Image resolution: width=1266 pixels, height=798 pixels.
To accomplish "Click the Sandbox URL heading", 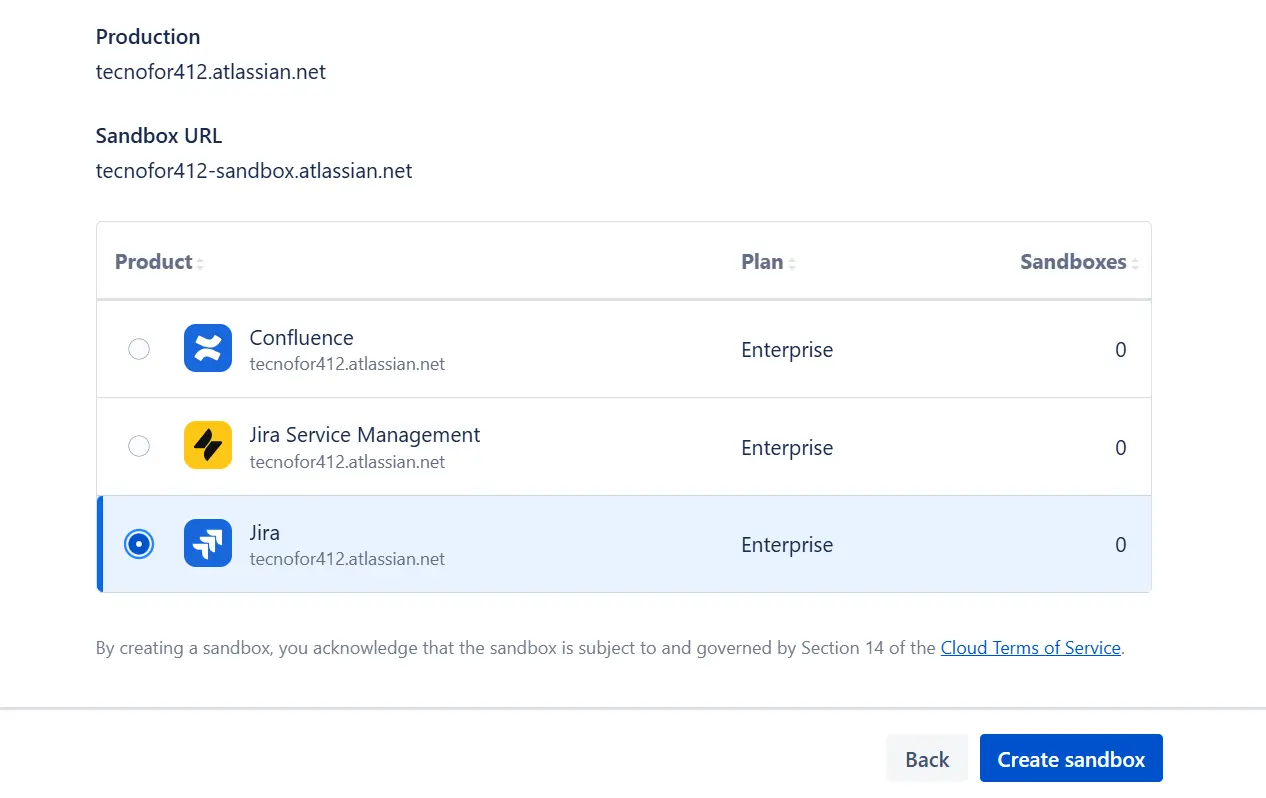I will pyautogui.click(x=159, y=135).
